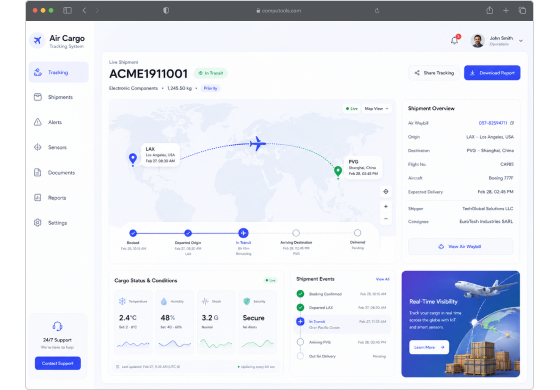Copy the Air Waybill number icon
This screenshot has height=390, width=560.
(512, 123)
